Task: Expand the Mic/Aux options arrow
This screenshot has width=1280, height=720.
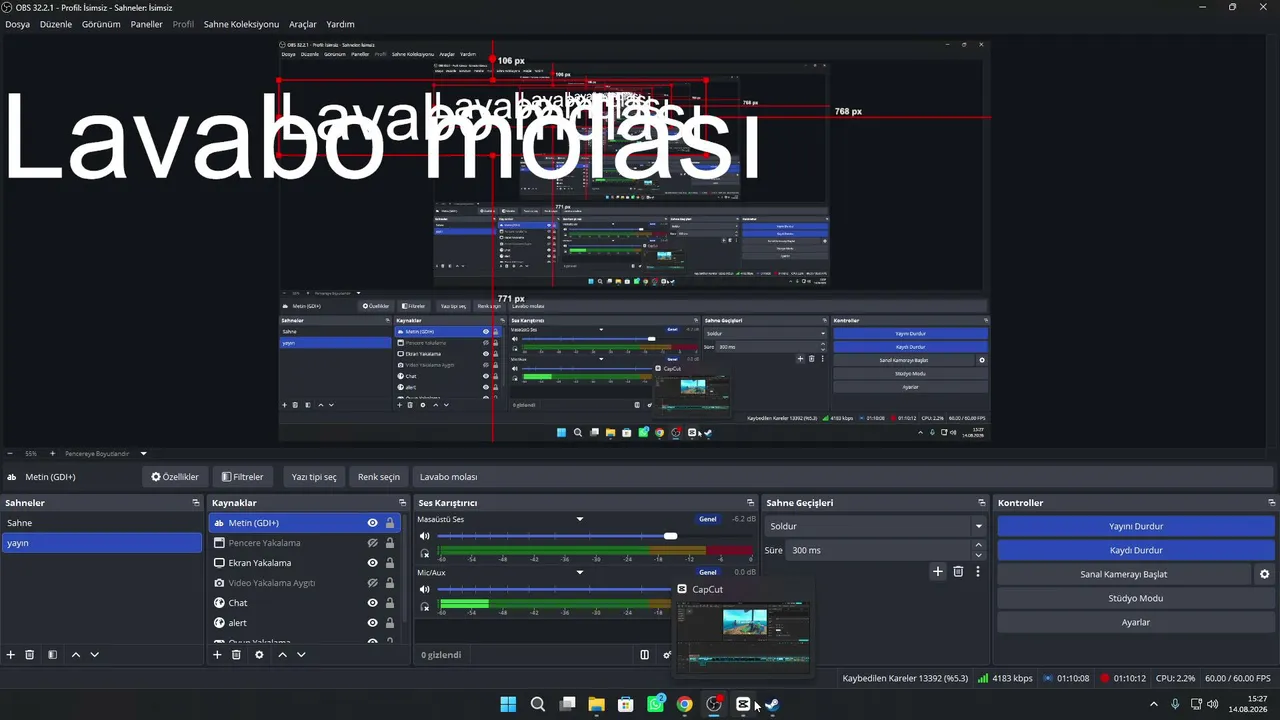Action: coord(579,572)
